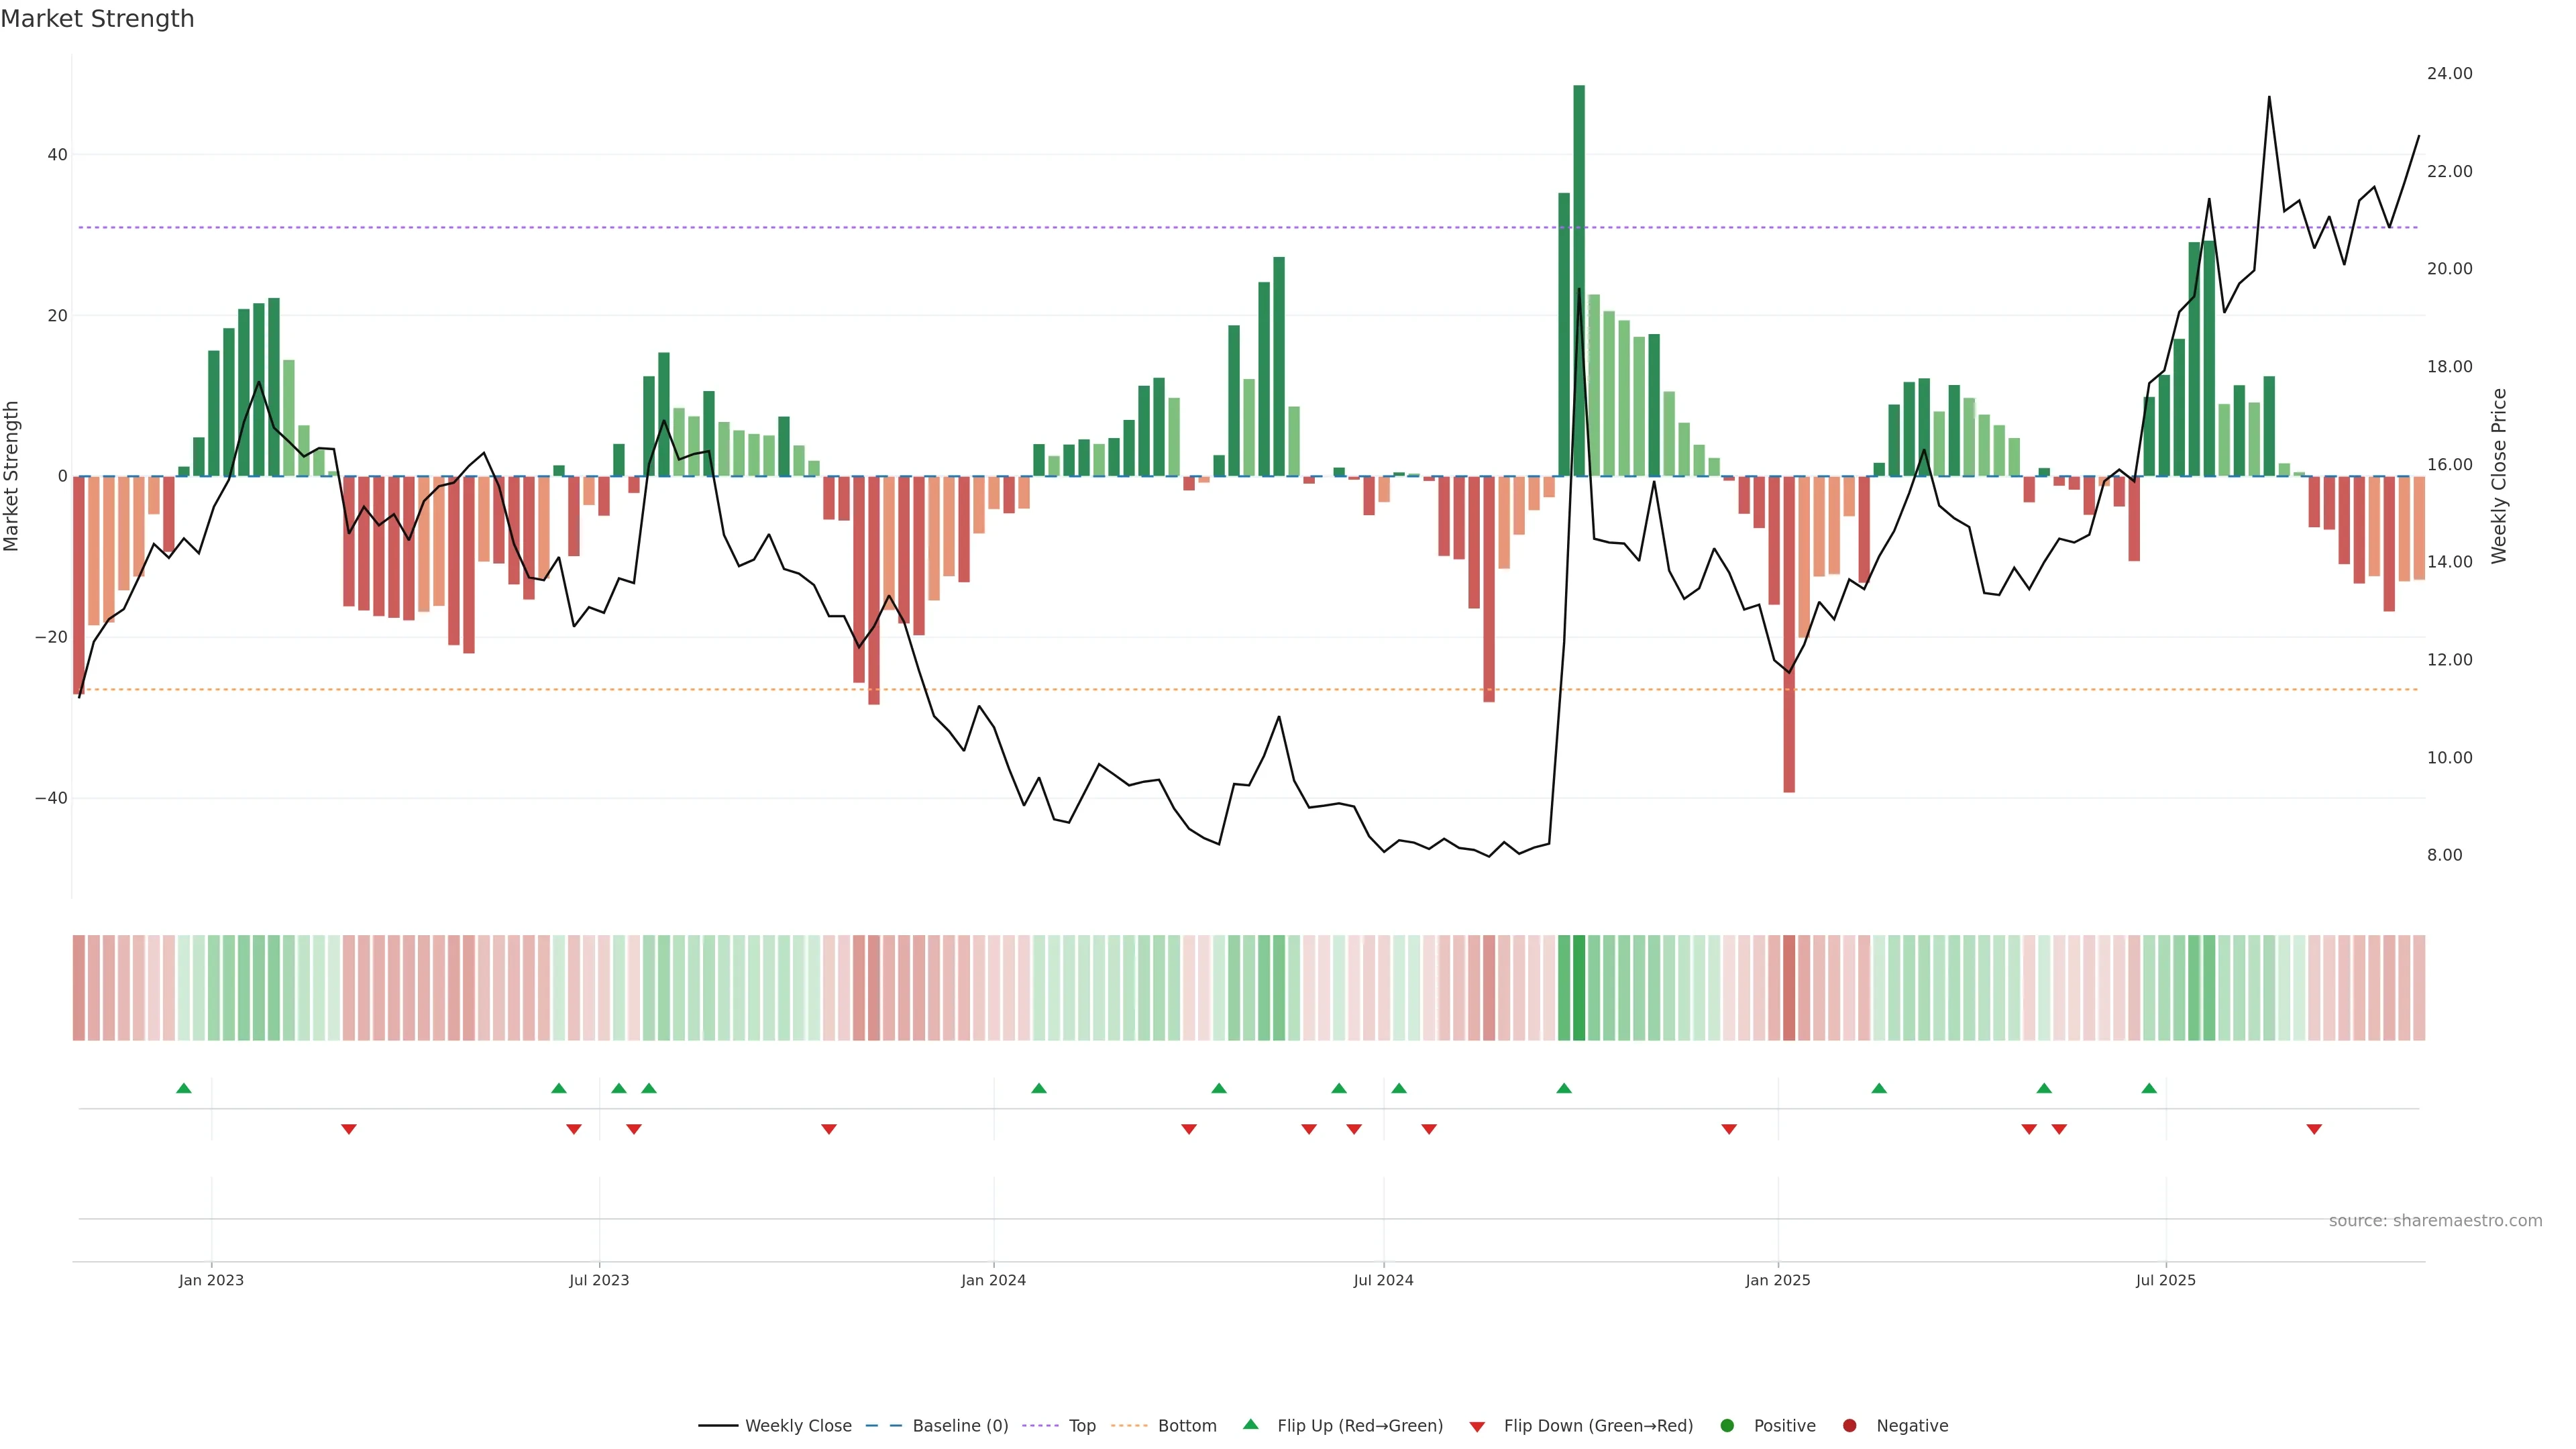Click the Flip Up green triangle legend icon

pyautogui.click(x=1250, y=1424)
